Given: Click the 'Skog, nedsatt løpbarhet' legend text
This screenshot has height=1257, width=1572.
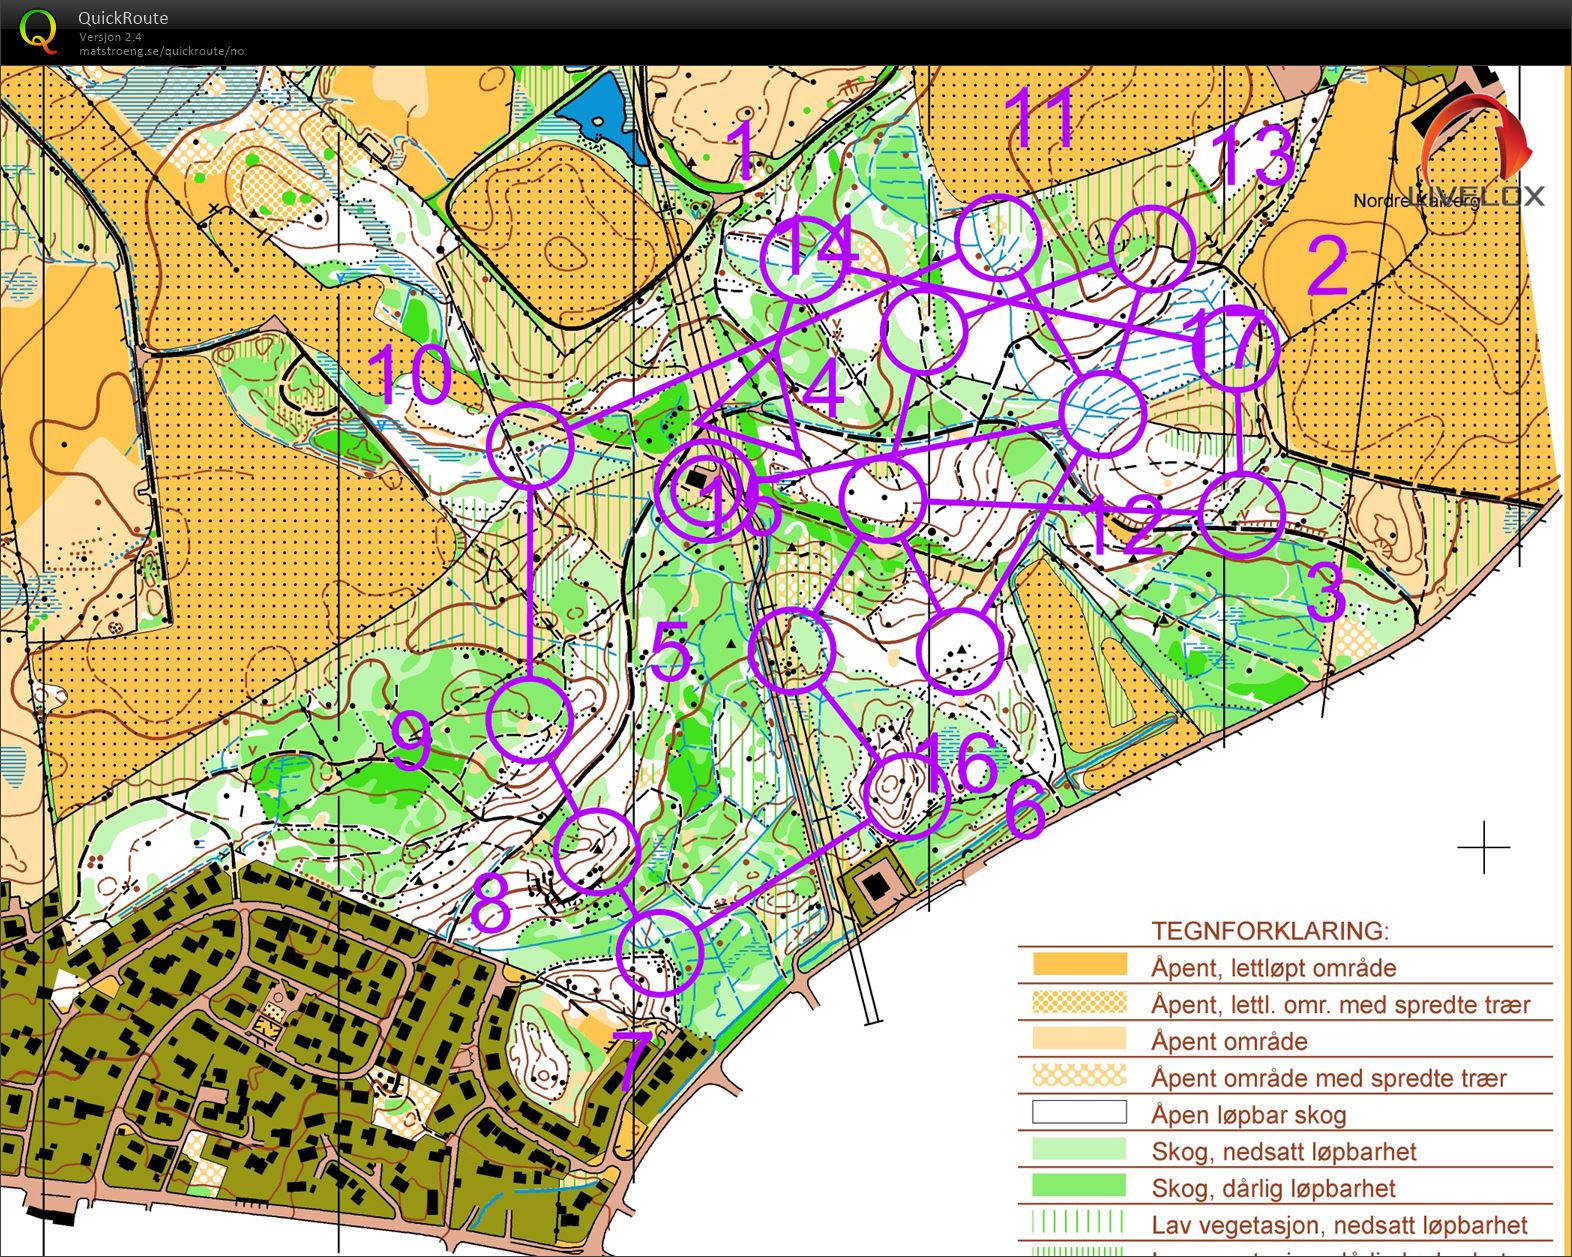Looking at the screenshot, I should pos(1283,1151).
